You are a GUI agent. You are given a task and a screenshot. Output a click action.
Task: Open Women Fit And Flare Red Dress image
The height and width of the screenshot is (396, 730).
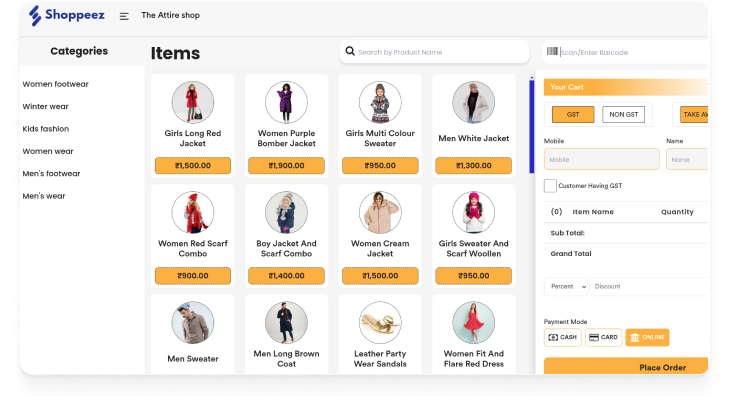[473, 322]
